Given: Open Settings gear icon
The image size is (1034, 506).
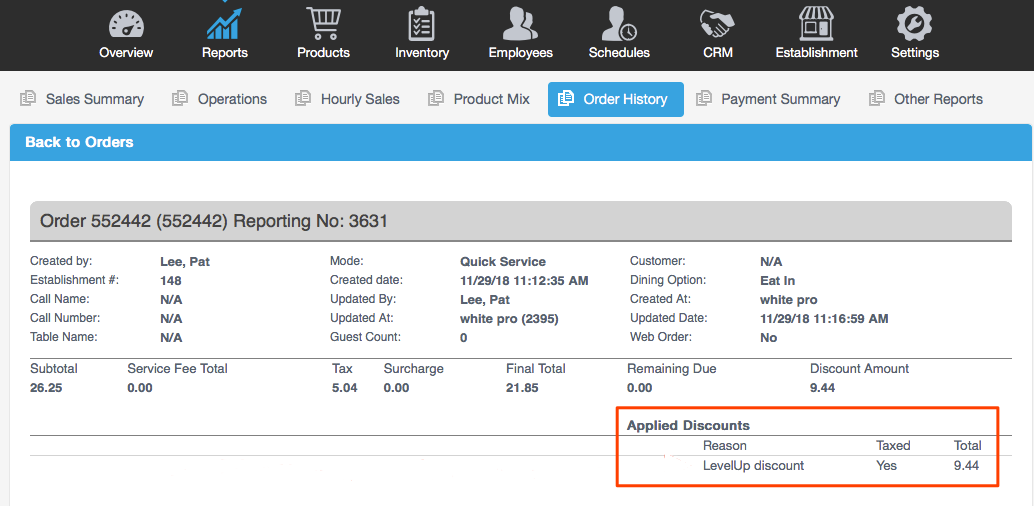Looking at the screenshot, I should pyautogui.click(x=914, y=24).
